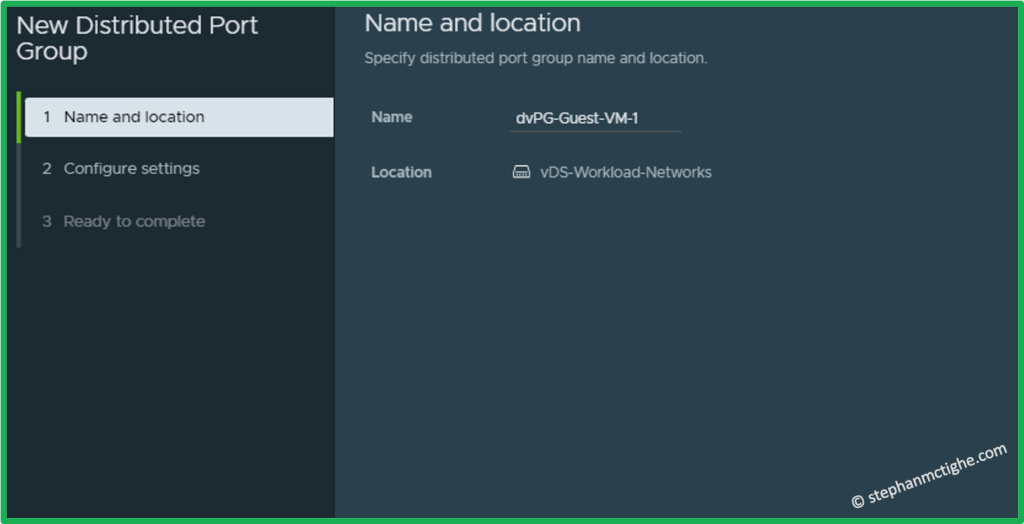This screenshot has height=524, width=1024.
Task: Click the gray indicator bar beside step 2
Action: 18,169
